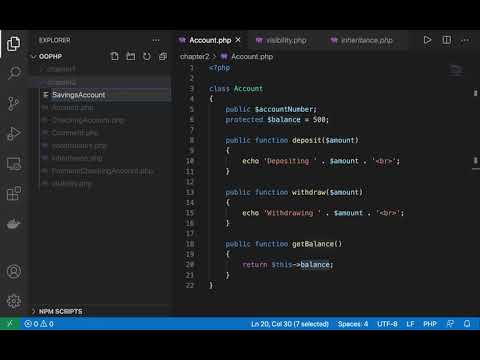Click the New File icon in OOPHP header
Viewport: 480px width, 360px height.
tap(114, 56)
